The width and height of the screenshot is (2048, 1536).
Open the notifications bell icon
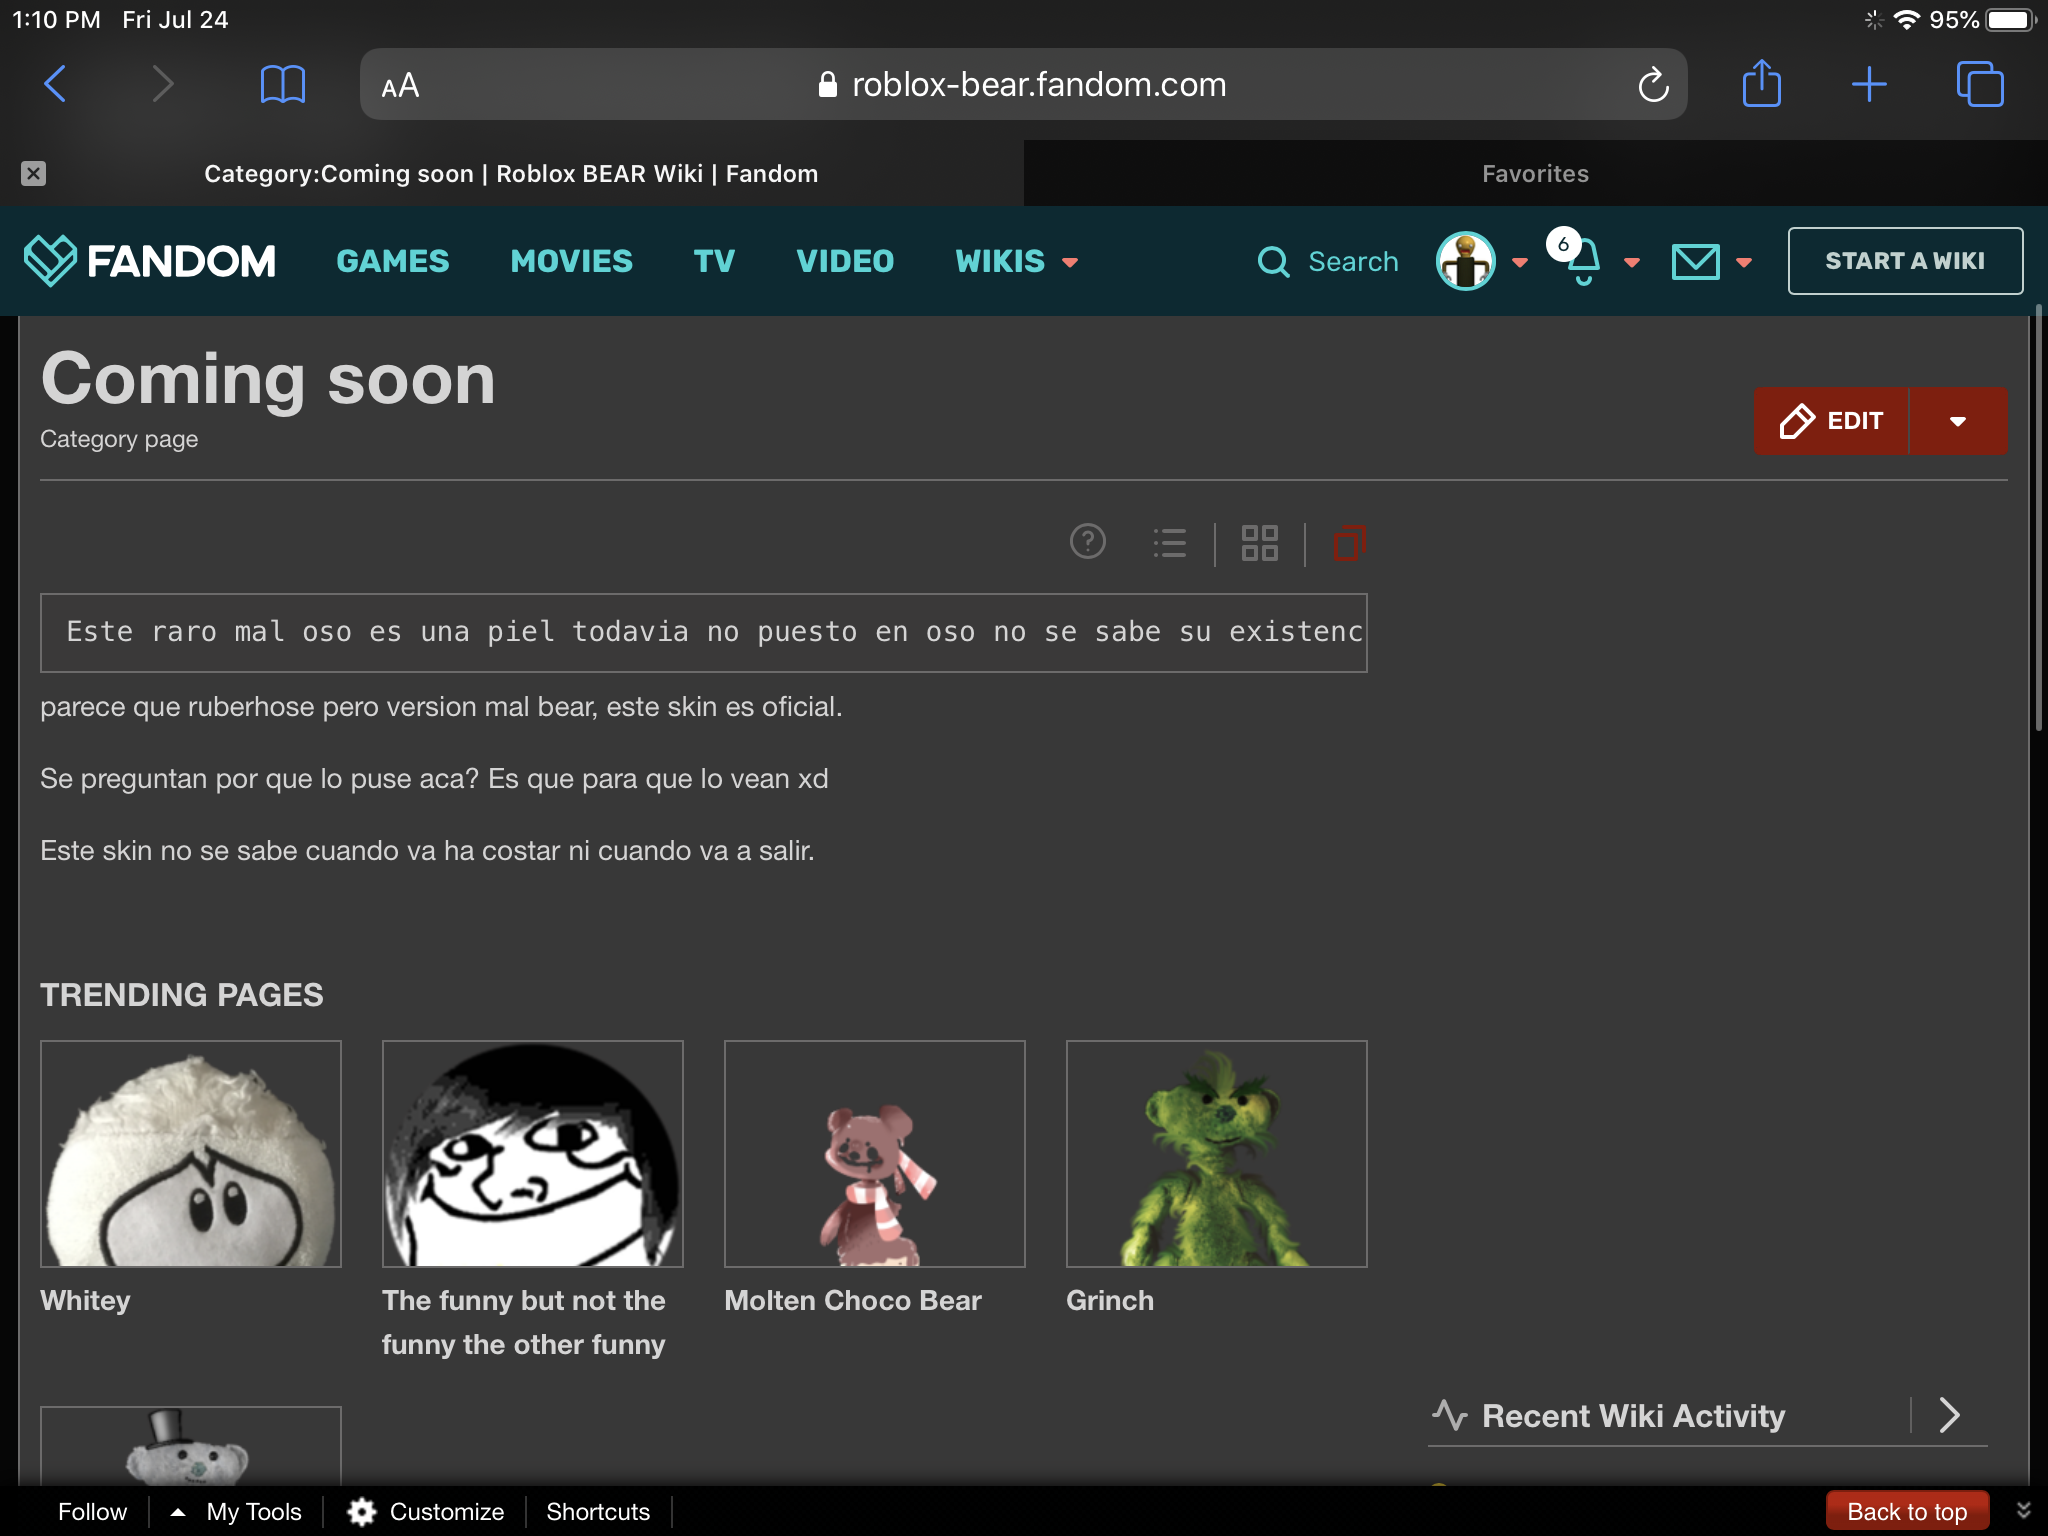click(x=1583, y=263)
